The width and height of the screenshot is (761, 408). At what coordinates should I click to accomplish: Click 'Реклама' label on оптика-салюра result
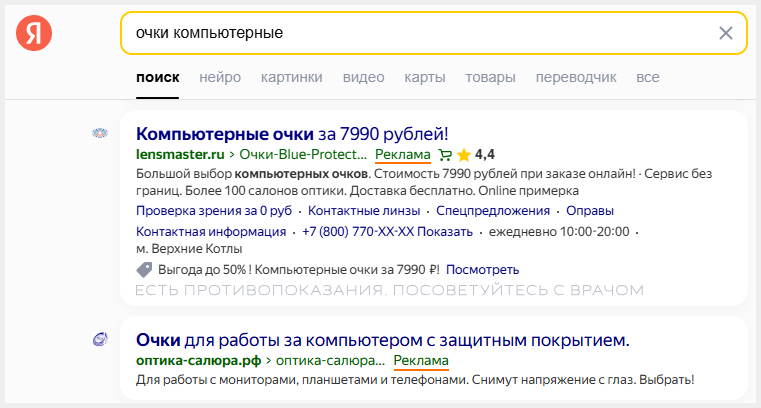coord(421,361)
